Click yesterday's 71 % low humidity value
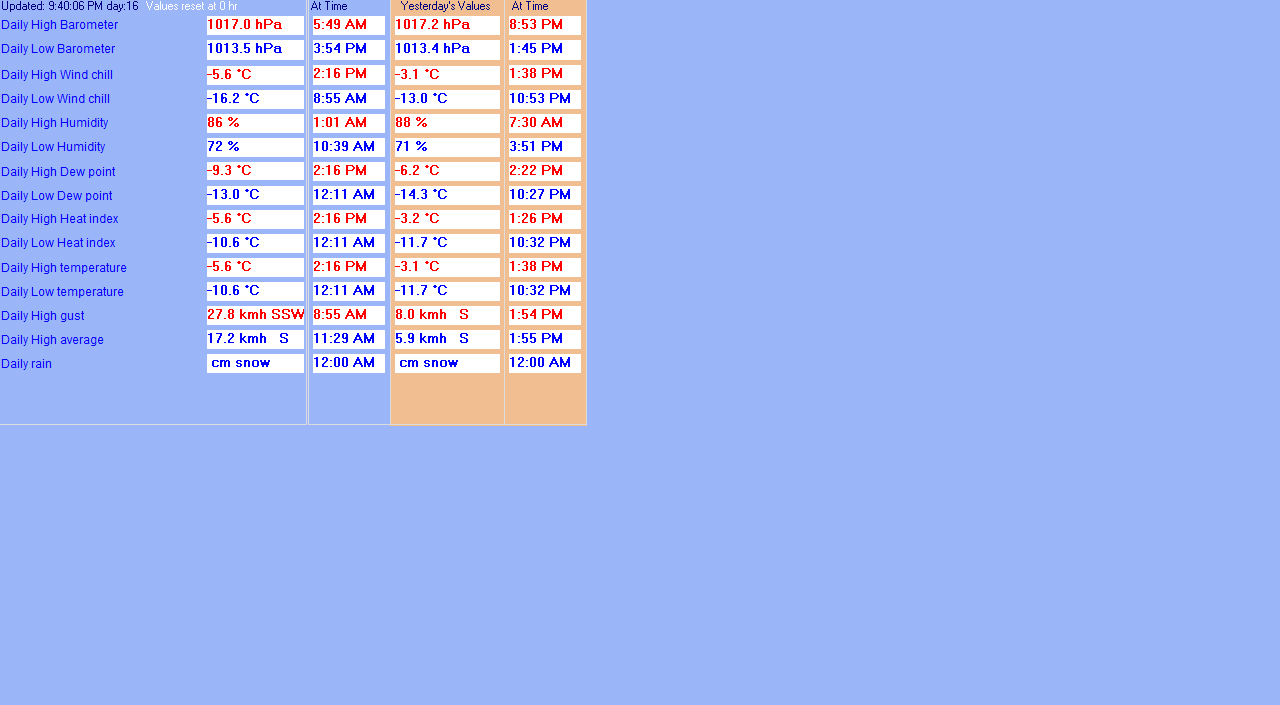1280x705 pixels. pos(447,147)
